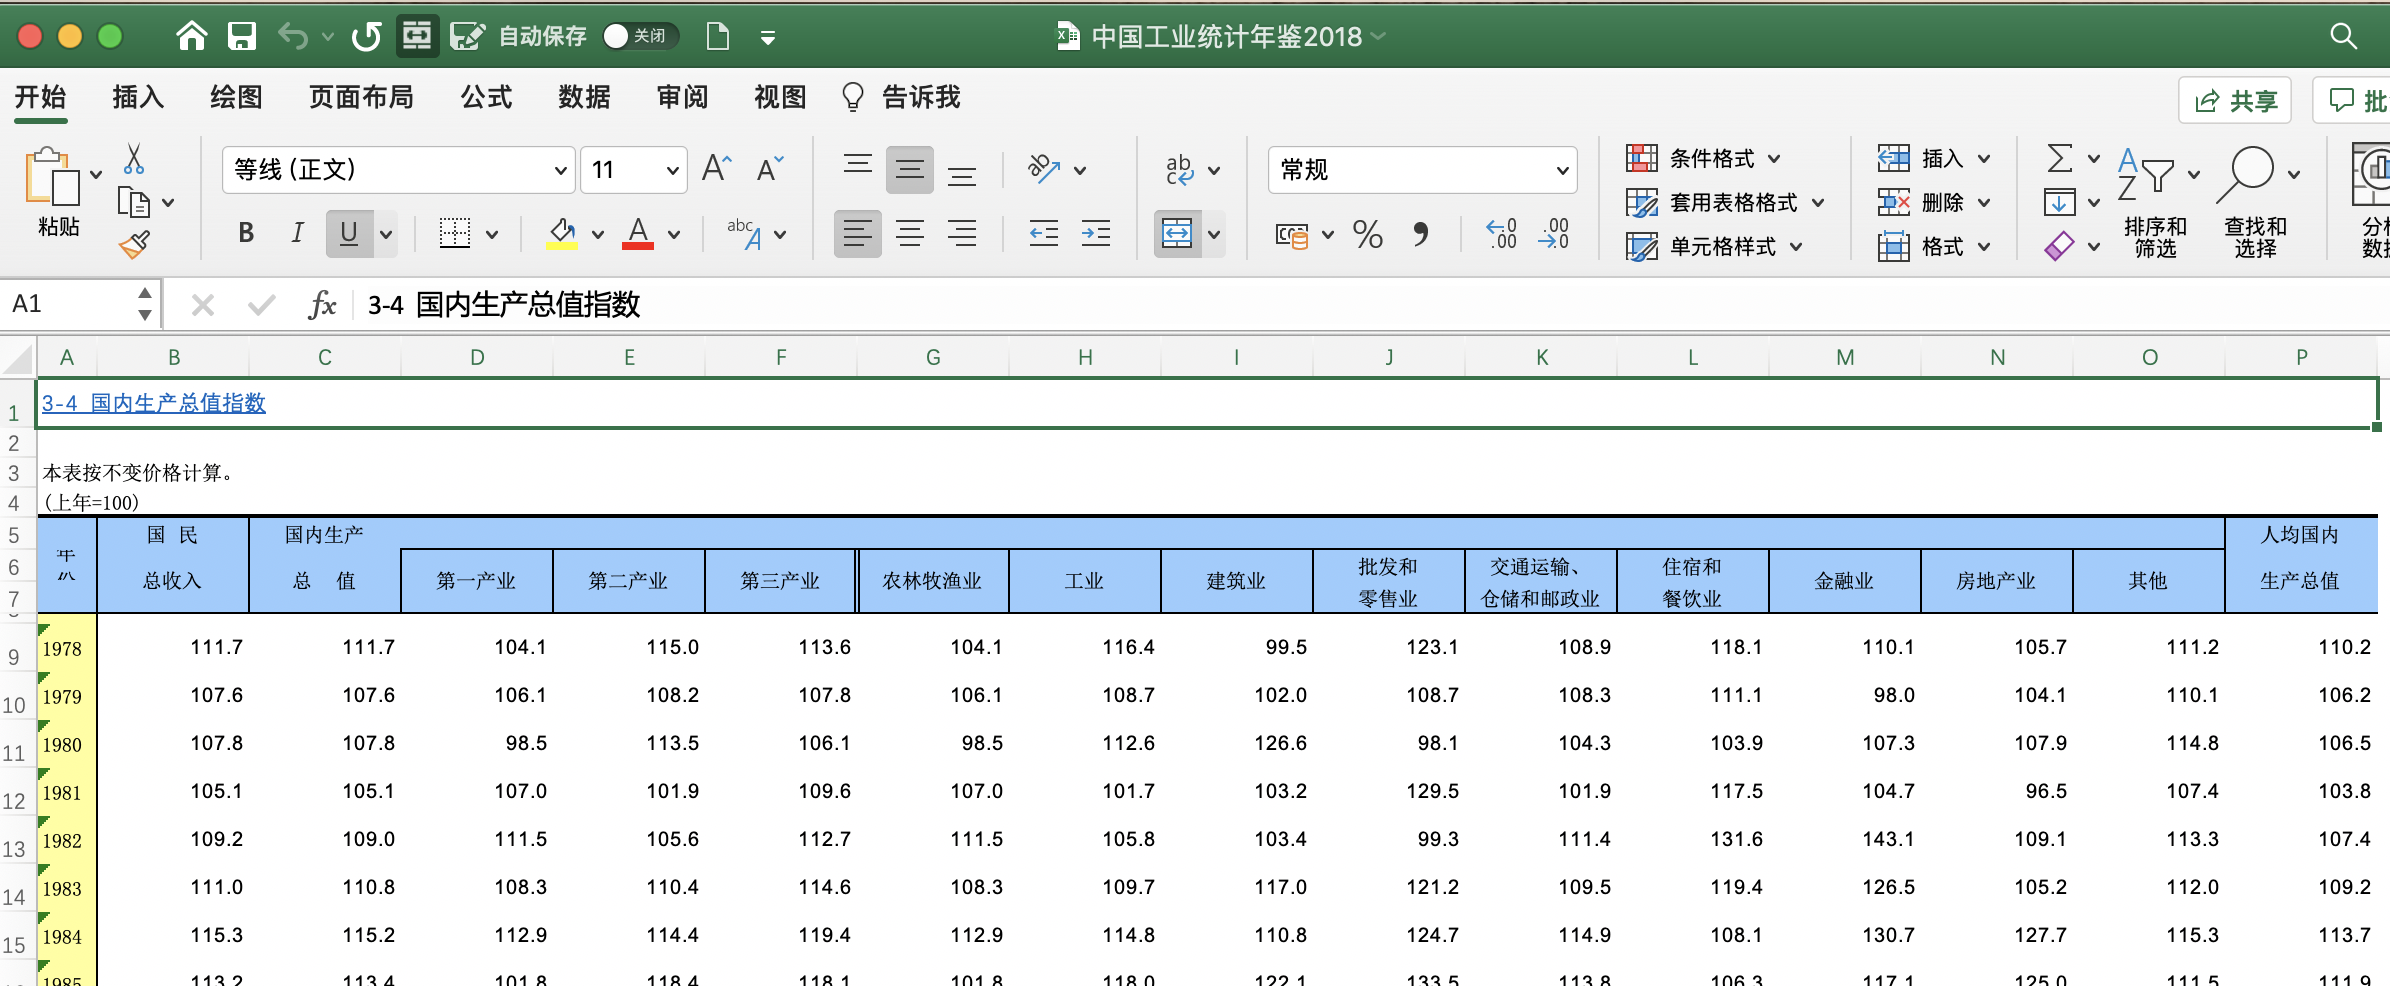Image resolution: width=2390 pixels, height=986 pixels.
Task: Expand the number format combo box
Action: [1561, 170]
